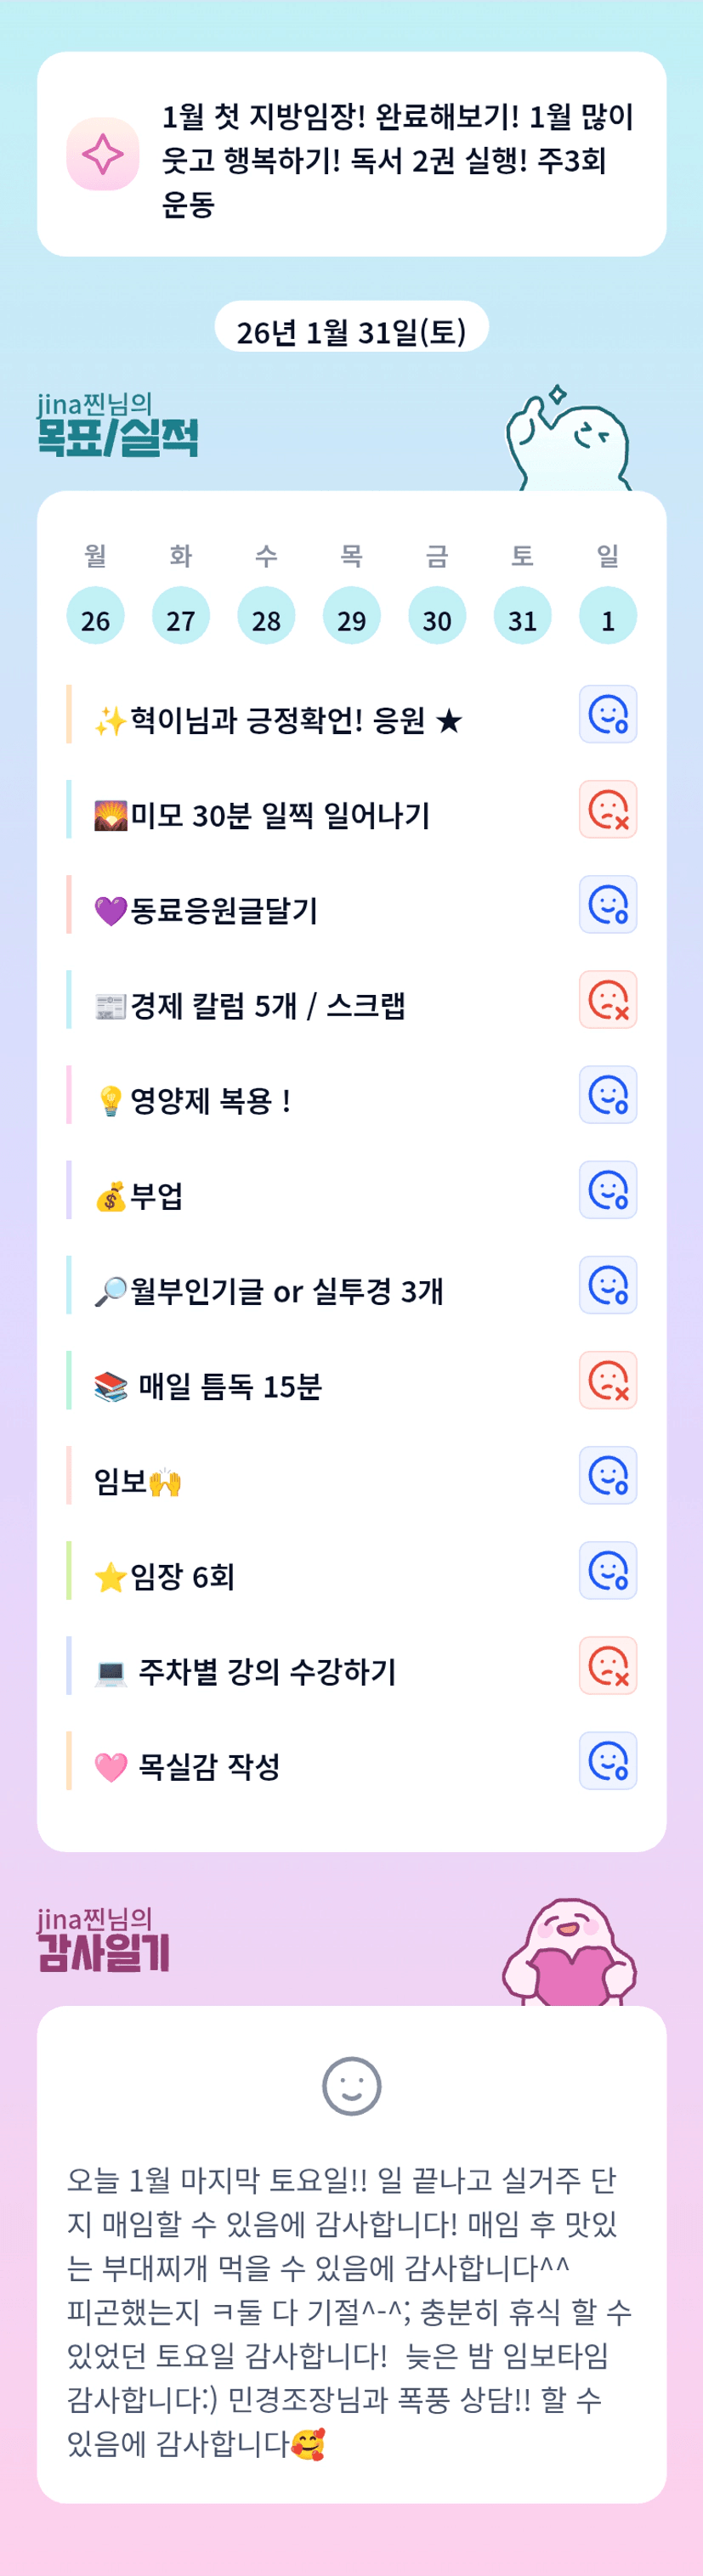The width and height of the screenshot is (703, 2576).
Task: Click the pink sparkle star icon
Action: [102, 154]
